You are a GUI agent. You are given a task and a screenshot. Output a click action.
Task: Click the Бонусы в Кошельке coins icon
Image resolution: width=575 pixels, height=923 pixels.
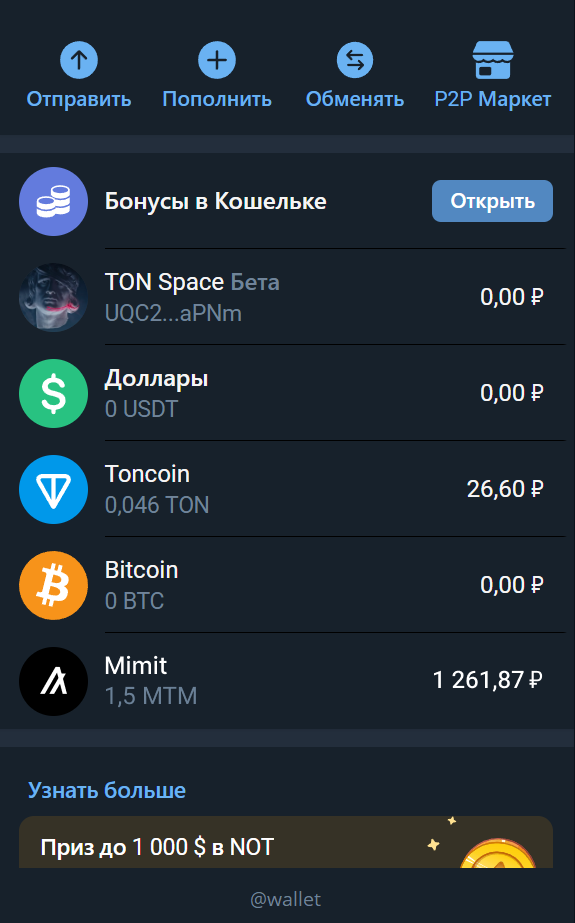pyautogui.click(x=54, y=201)
